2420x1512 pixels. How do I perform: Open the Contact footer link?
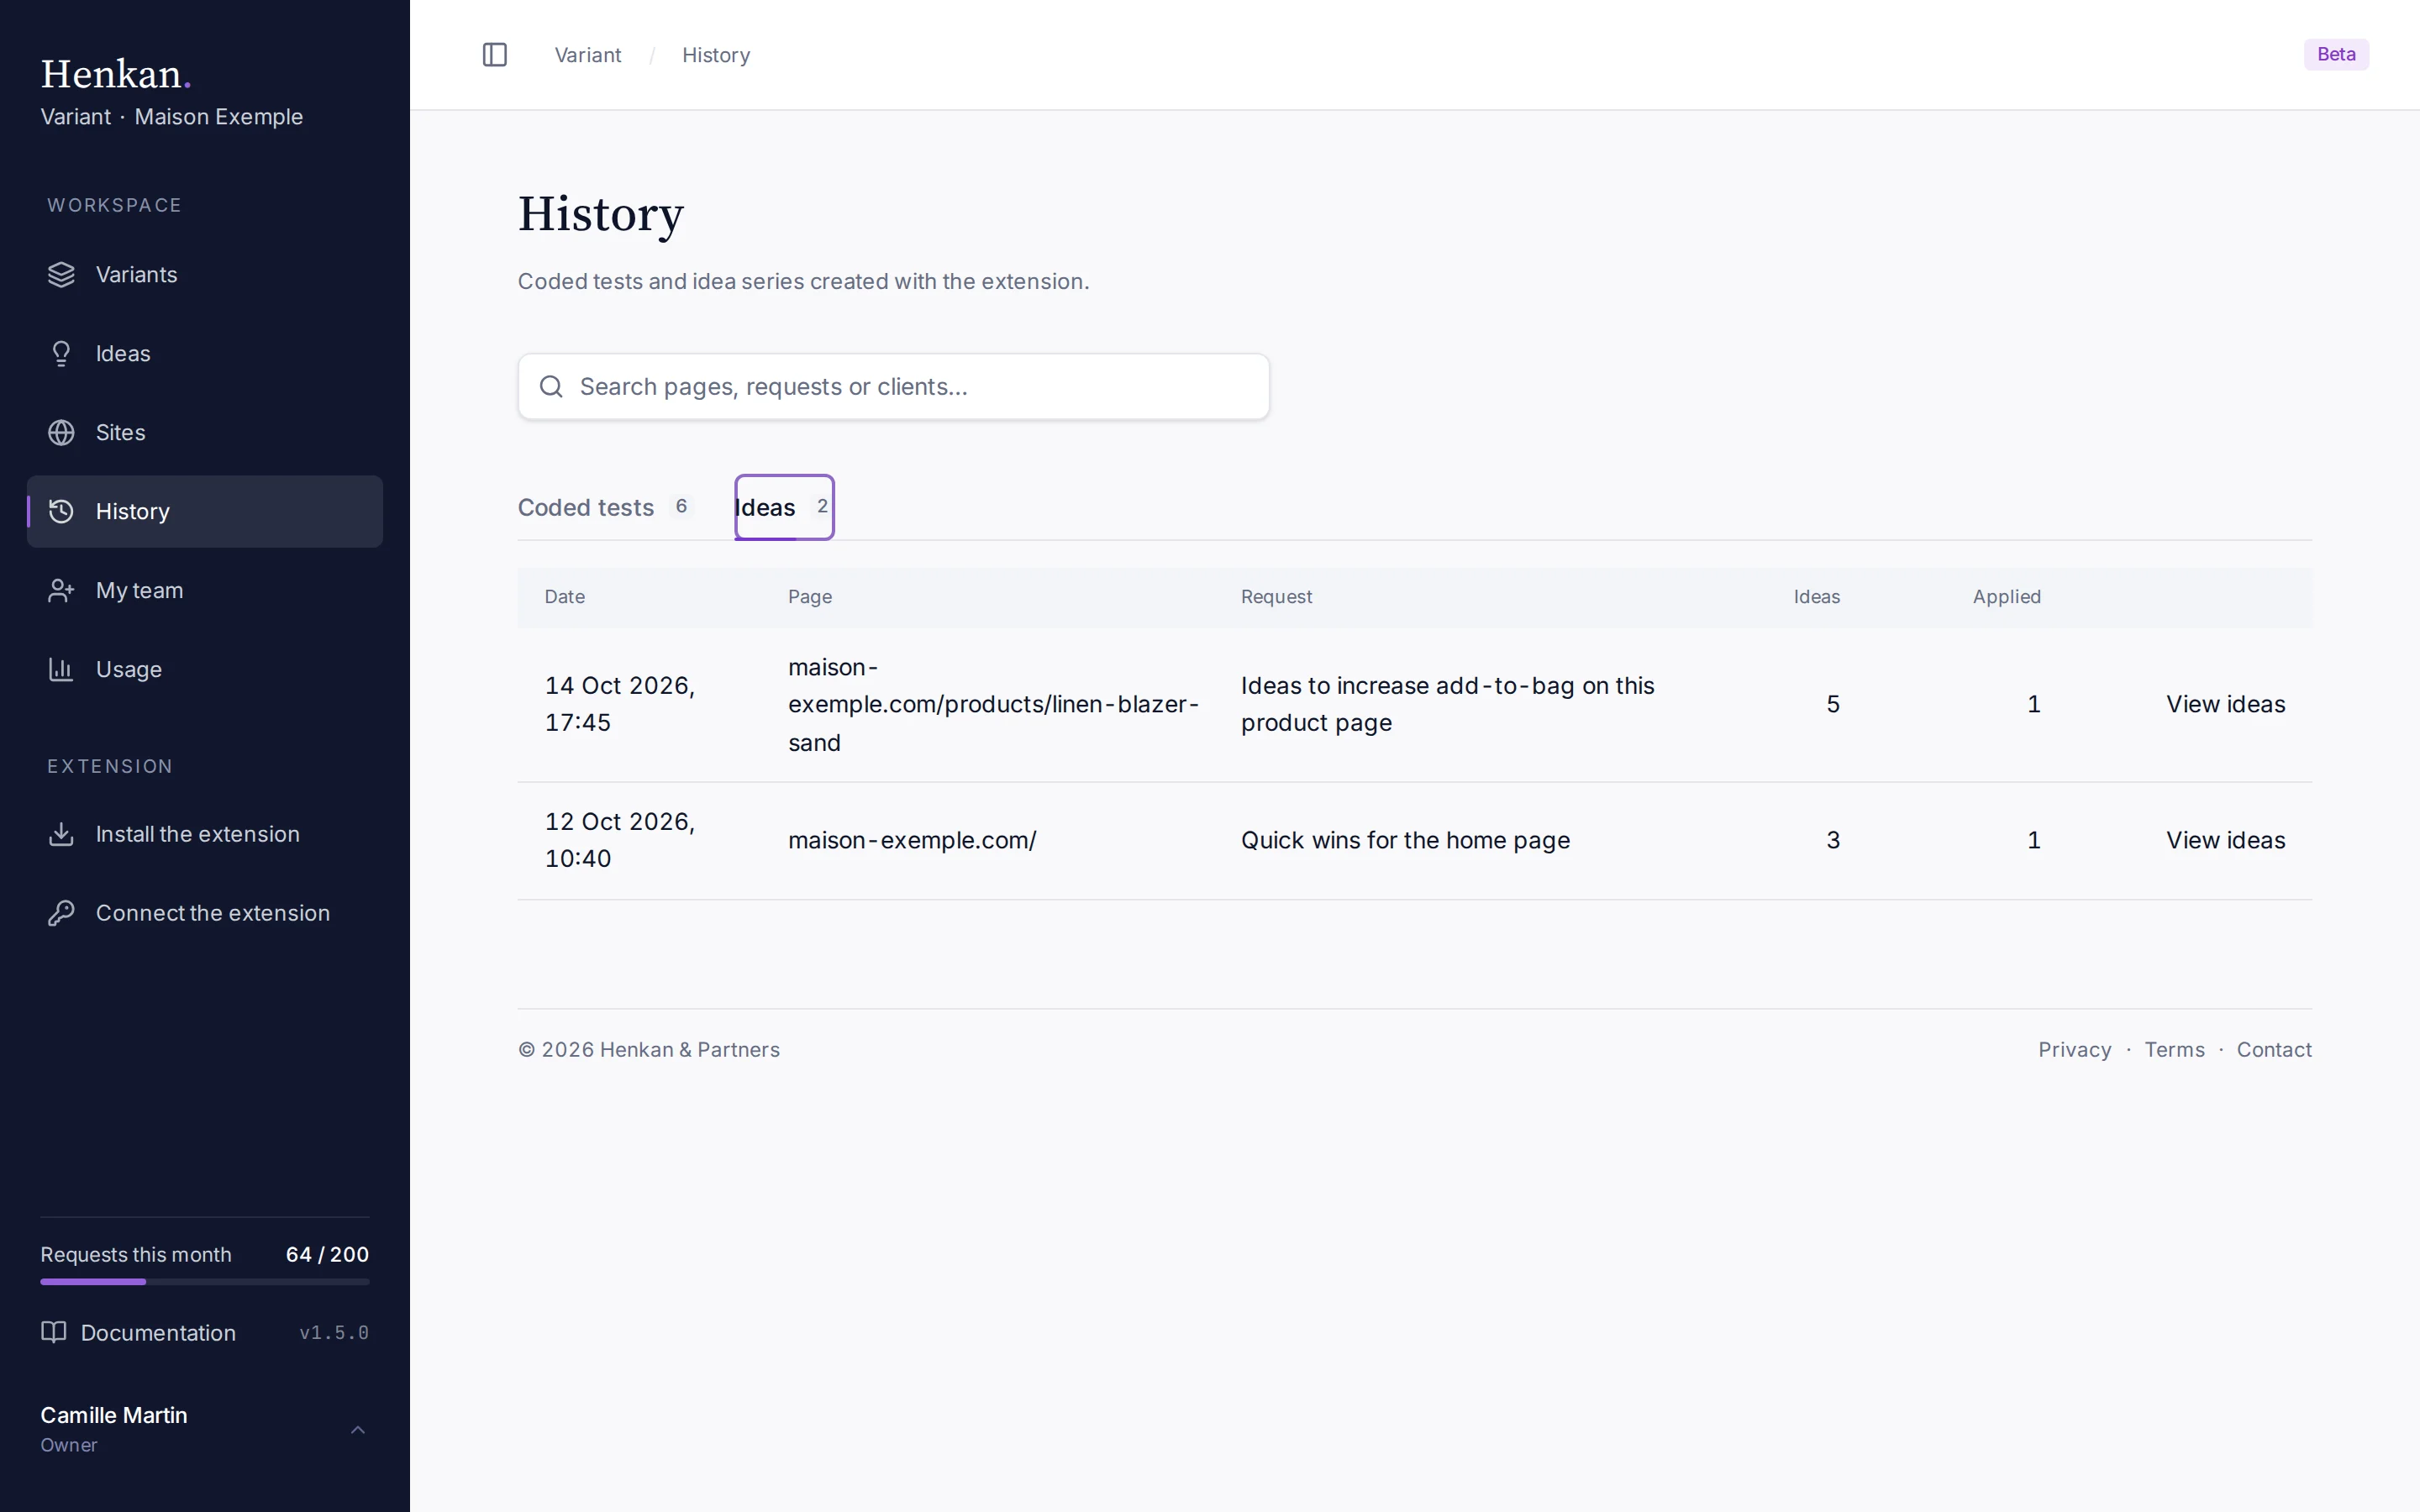point(2274,1050)
